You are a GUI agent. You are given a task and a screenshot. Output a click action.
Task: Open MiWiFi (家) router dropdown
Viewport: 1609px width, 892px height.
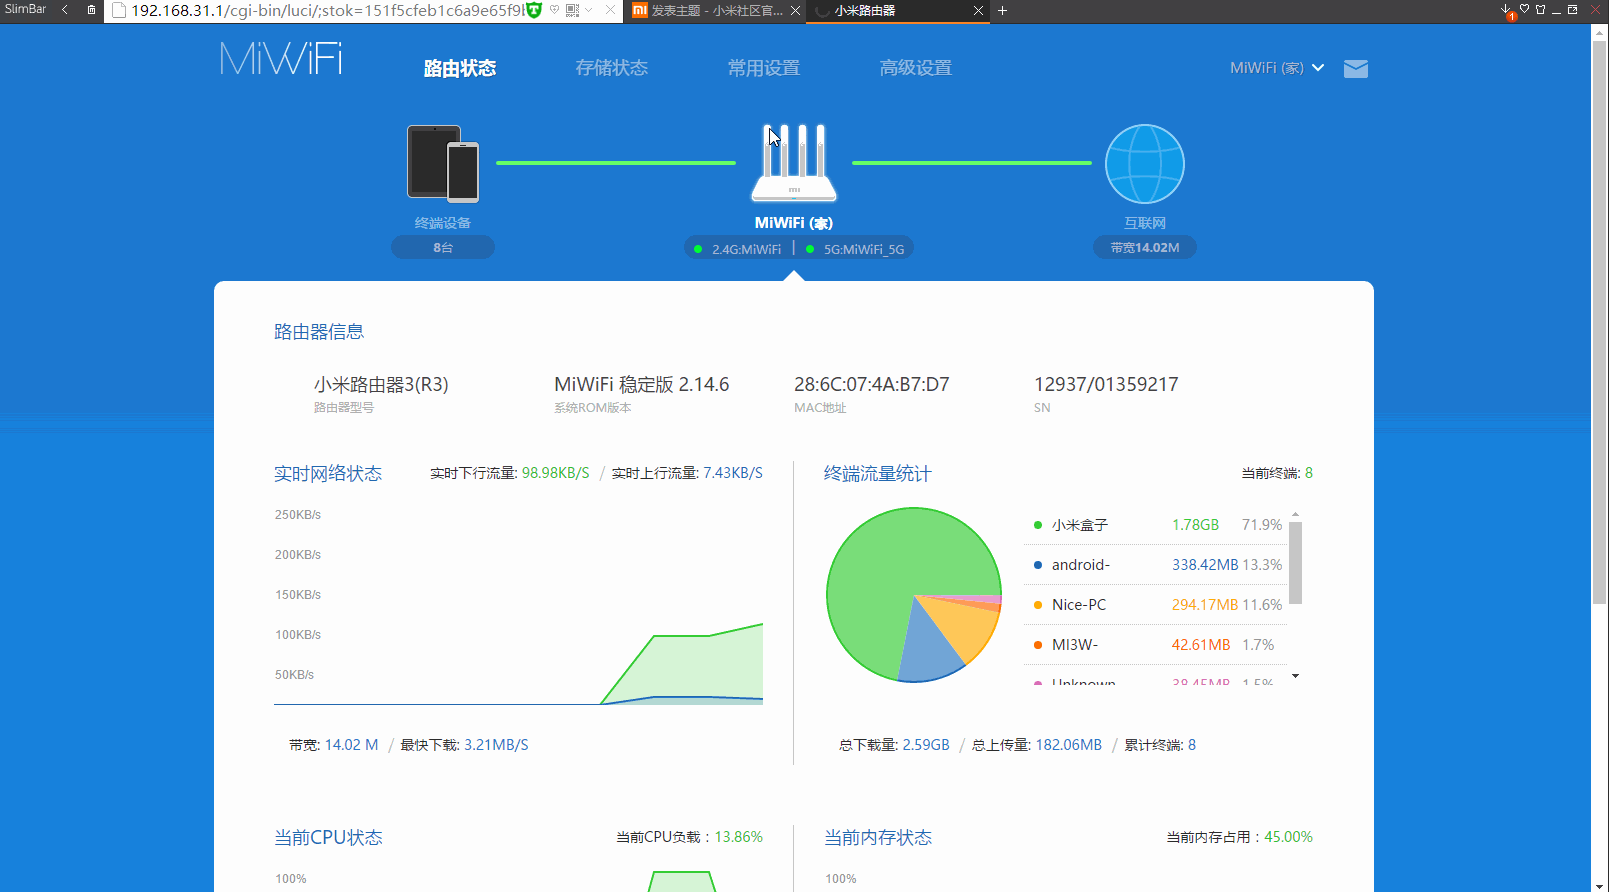coord(1277,68)
